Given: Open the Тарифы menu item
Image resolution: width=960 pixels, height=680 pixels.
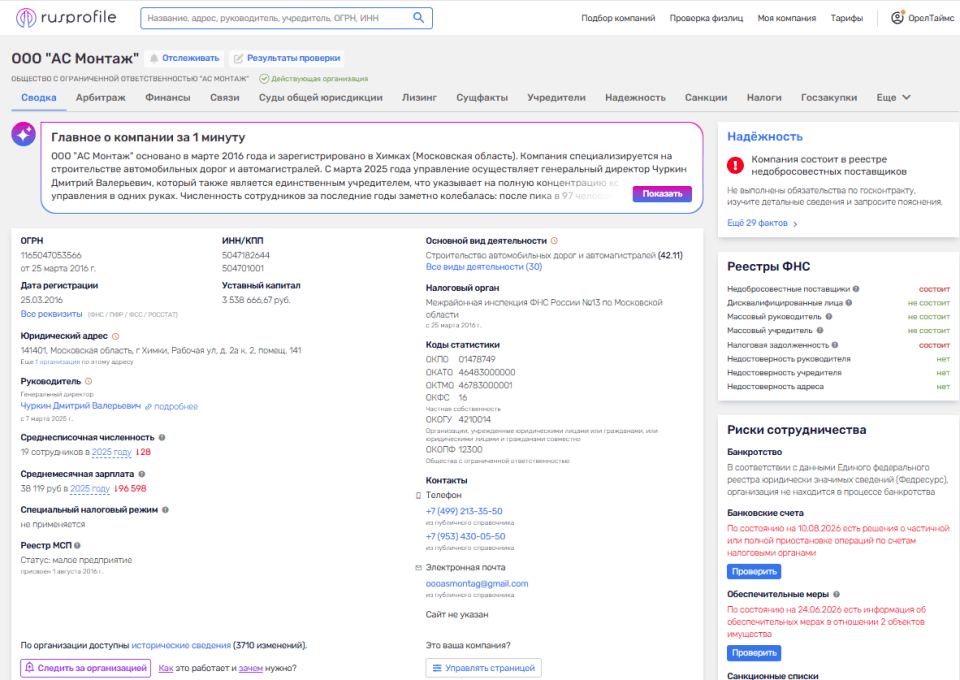Looking at the screenshot, I should click(x=847, y=18).
